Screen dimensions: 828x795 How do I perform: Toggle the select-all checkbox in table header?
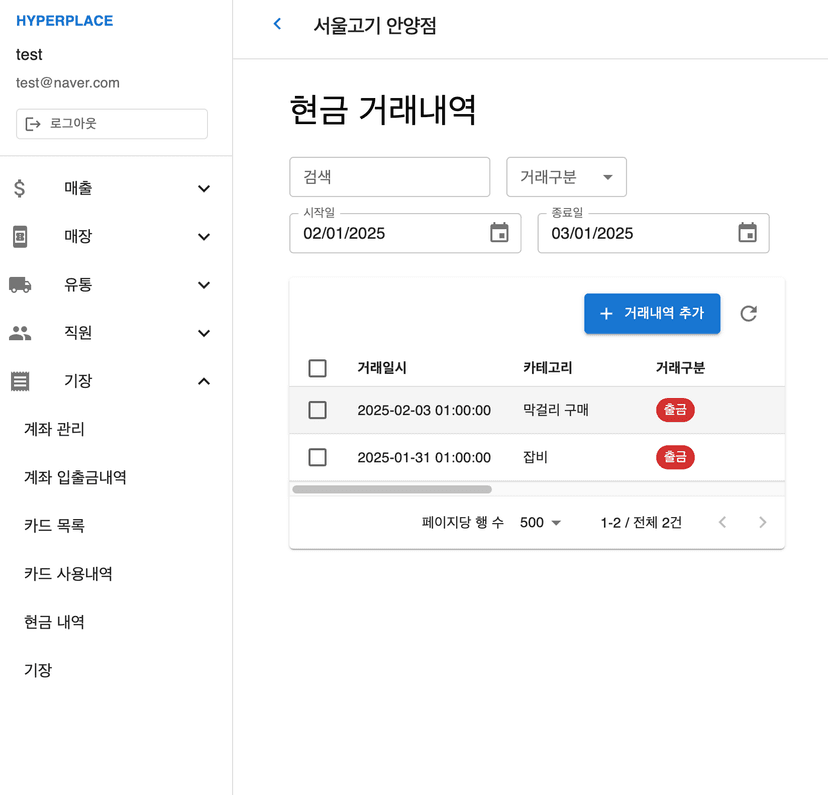tap(318, 368)
